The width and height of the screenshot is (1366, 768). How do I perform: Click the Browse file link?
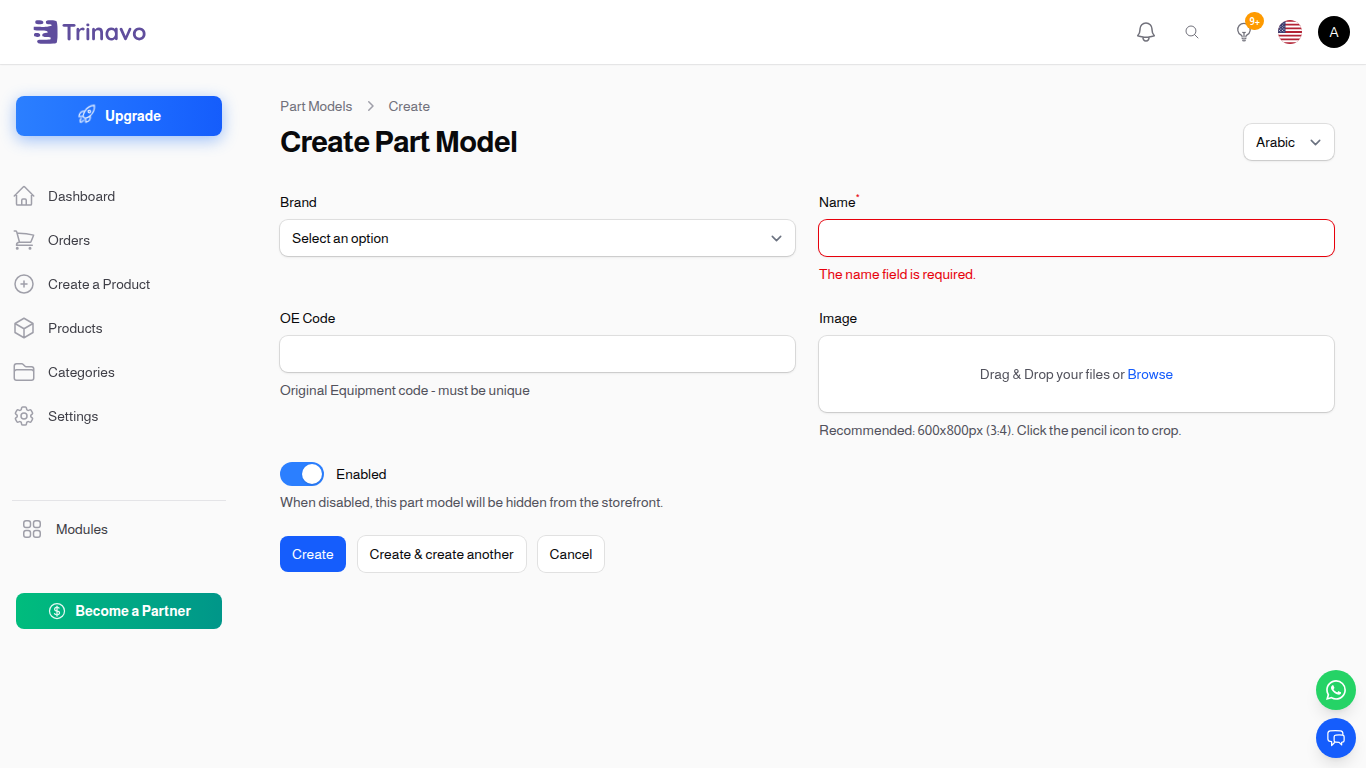[1150, 374]
